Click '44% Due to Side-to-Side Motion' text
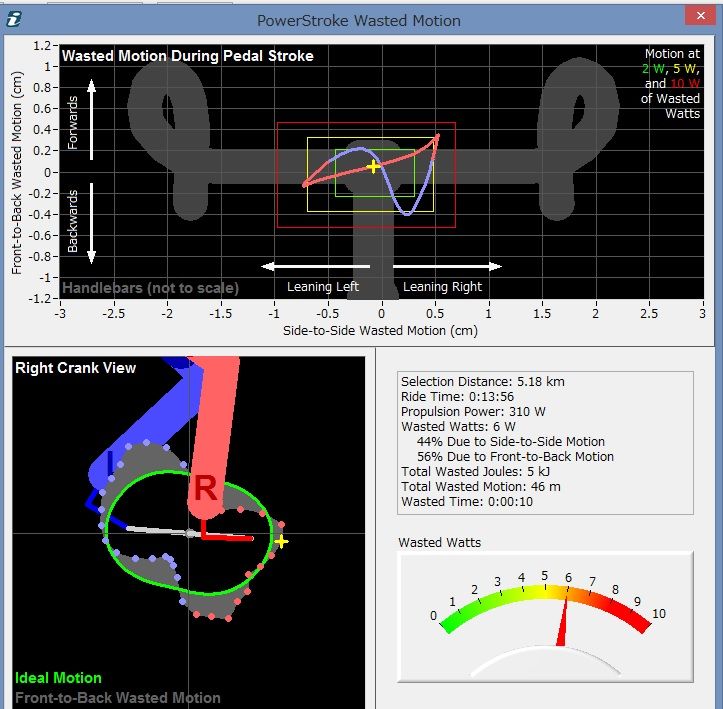Image resolution: width=723 pixels, height=709 pixels. point(510,442)
